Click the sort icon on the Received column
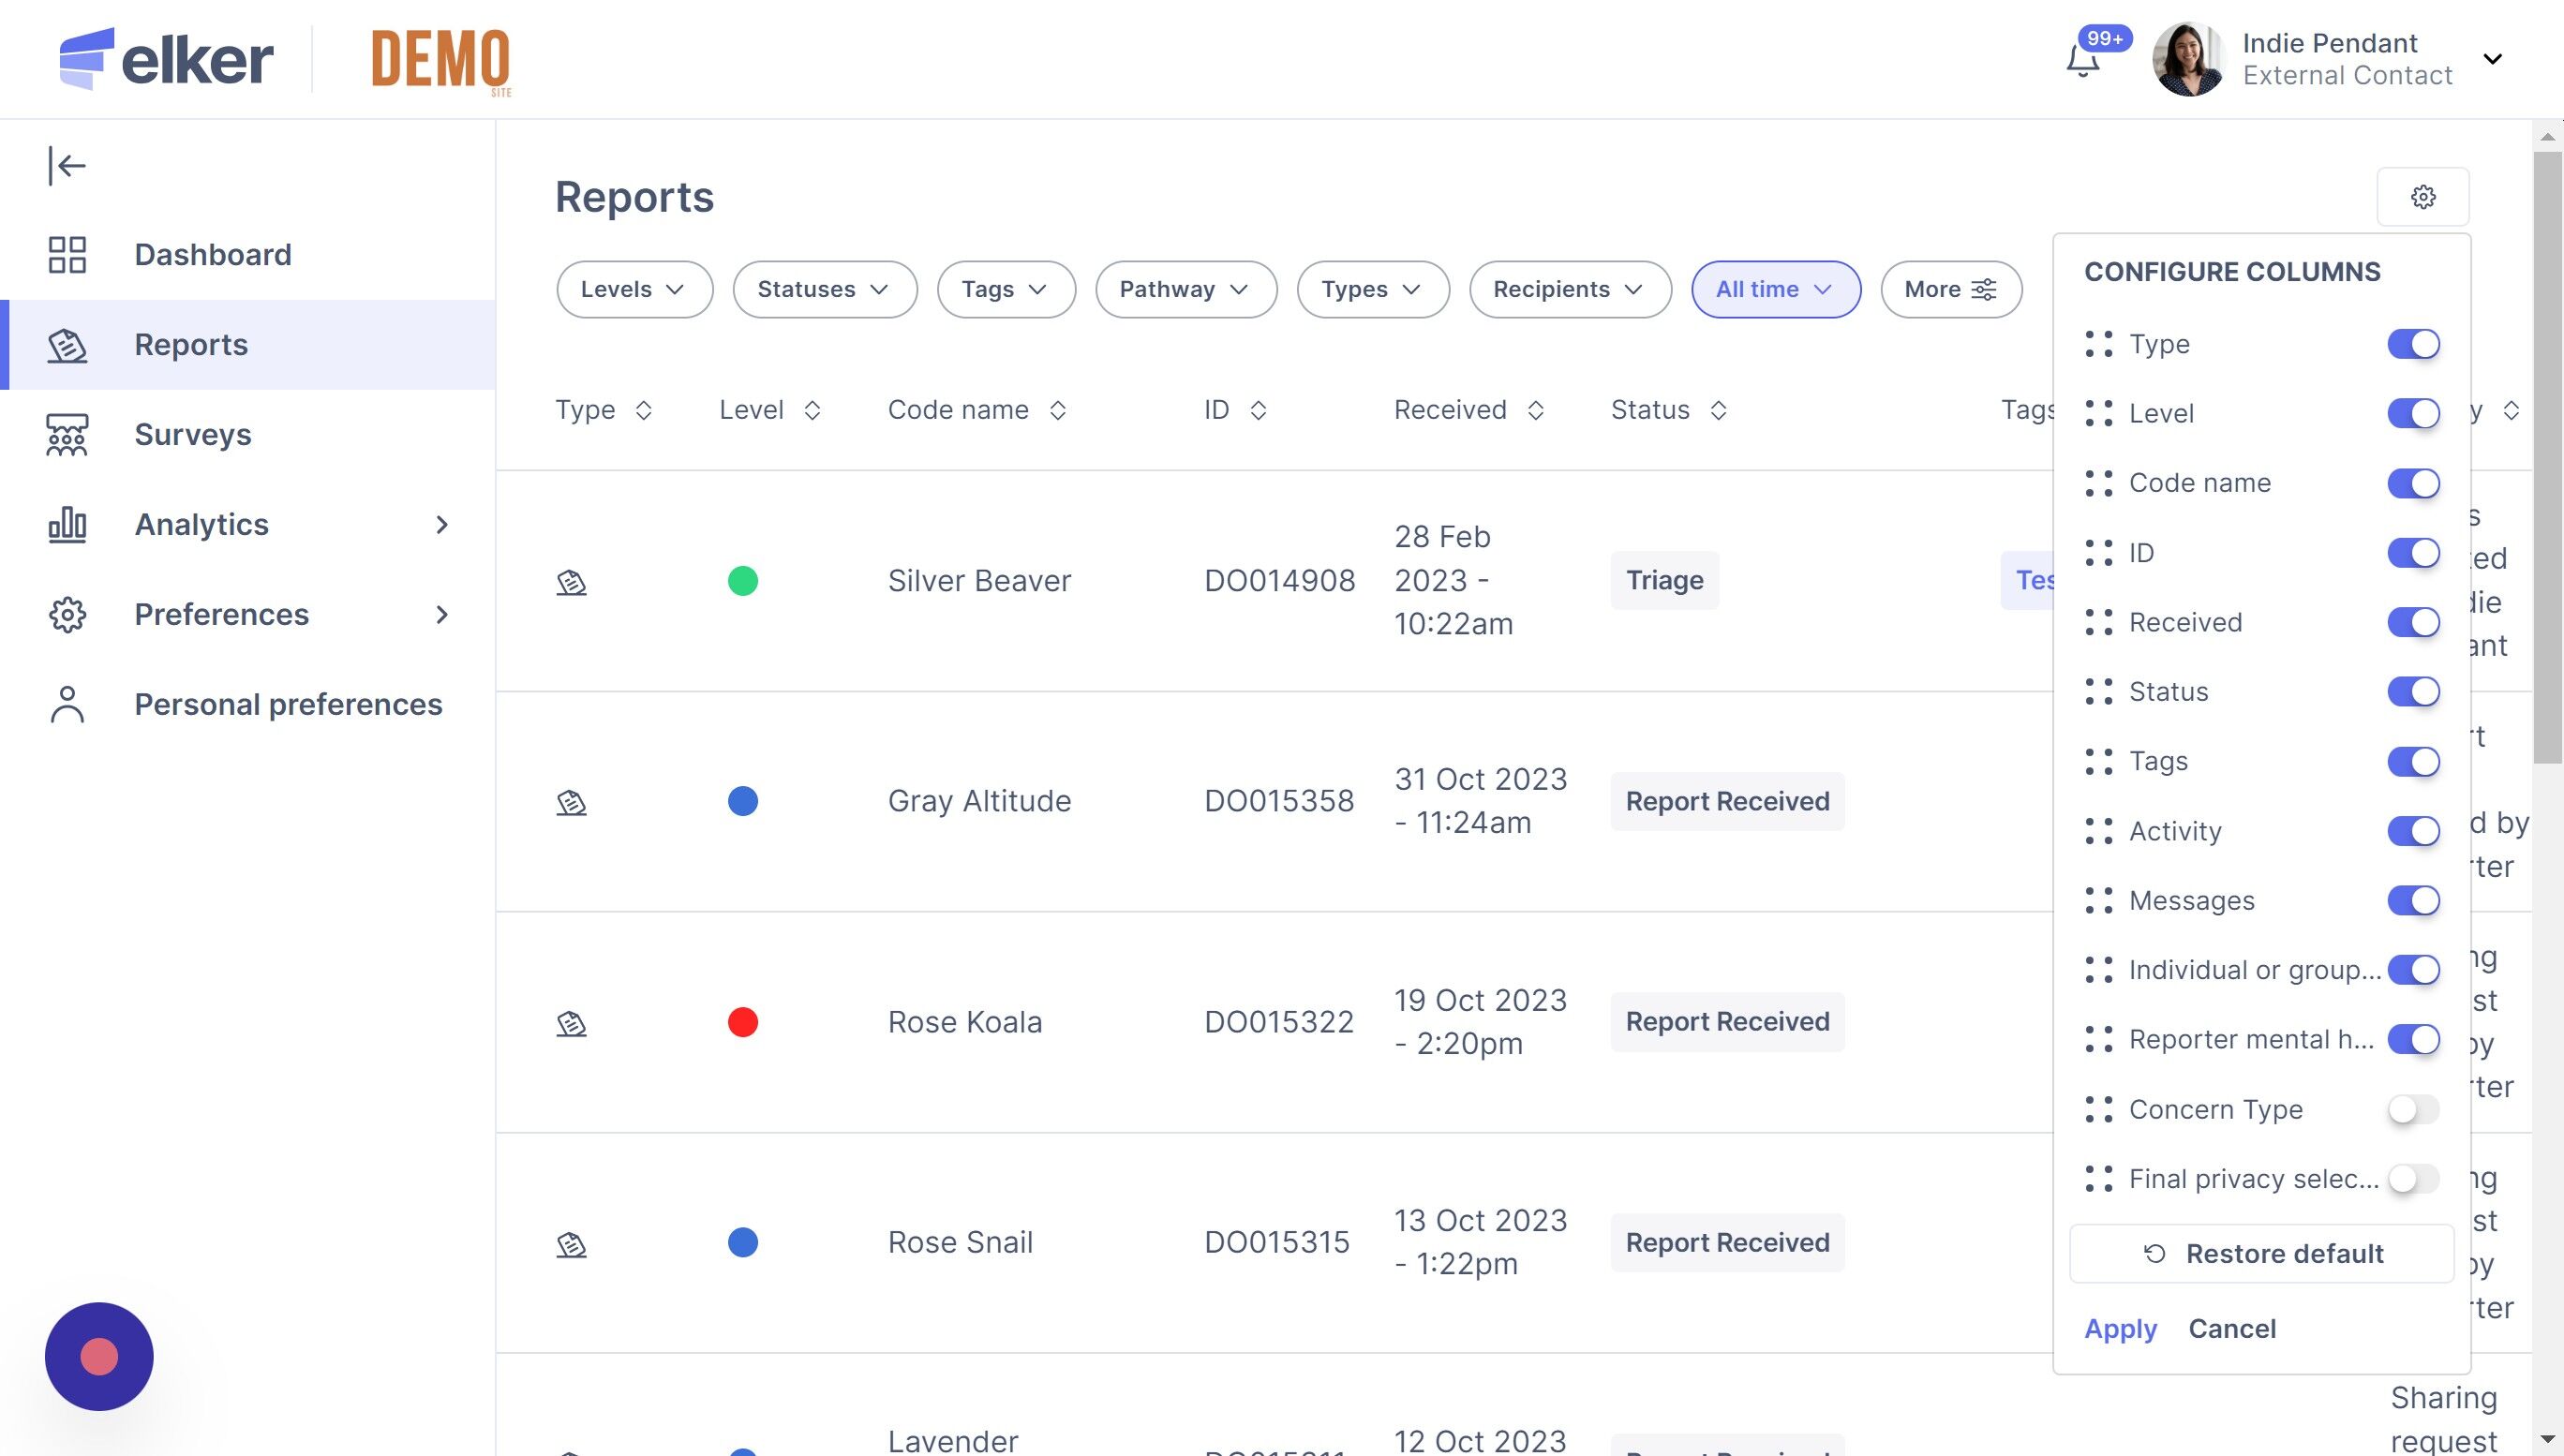 (1536, 410)
